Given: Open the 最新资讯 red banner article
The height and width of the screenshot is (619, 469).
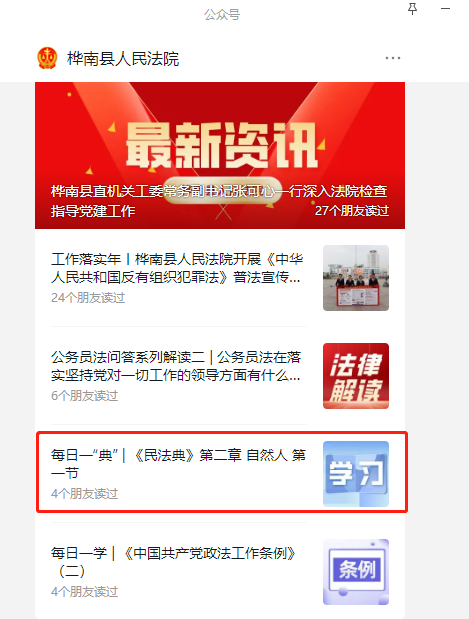Looking at the screenshot, I should (220, 155).
